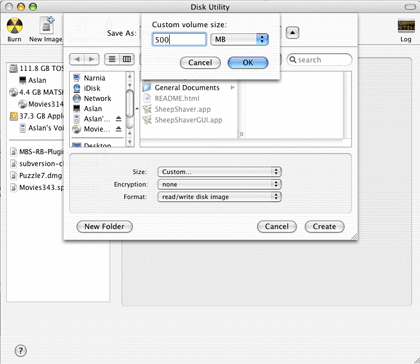Select SheepShaver.app in file list

(177, 109)
